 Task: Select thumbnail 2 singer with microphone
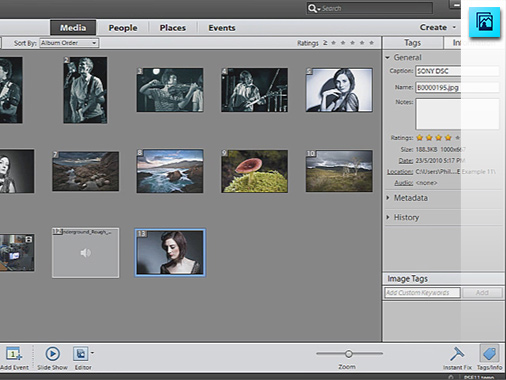click(85, 90)
